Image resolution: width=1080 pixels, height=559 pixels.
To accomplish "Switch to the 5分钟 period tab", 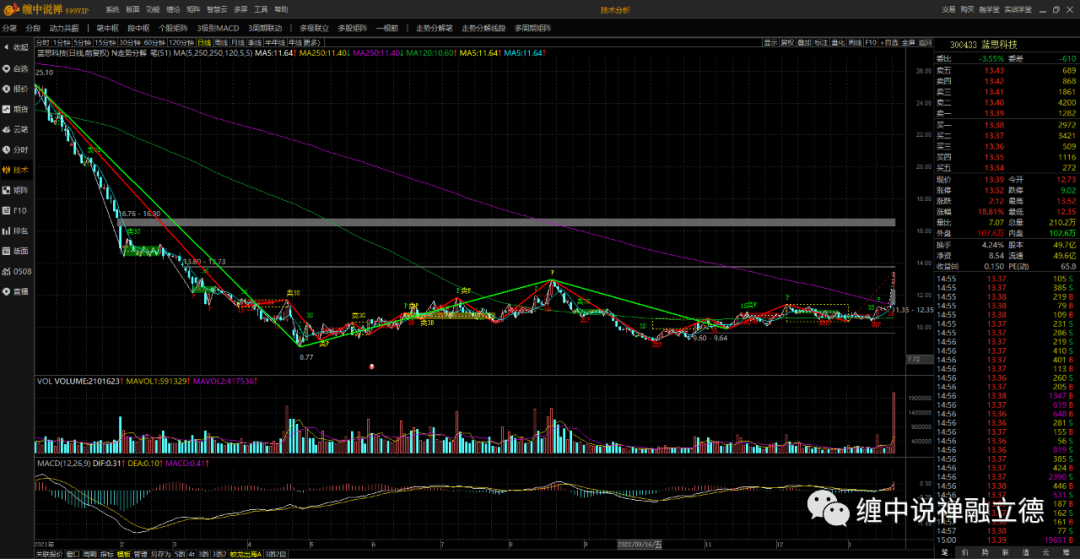I will point(82,43).
